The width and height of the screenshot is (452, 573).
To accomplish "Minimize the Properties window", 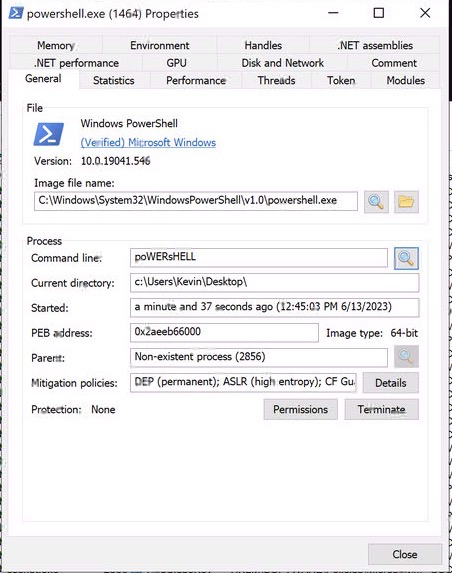I will [333, 13].
